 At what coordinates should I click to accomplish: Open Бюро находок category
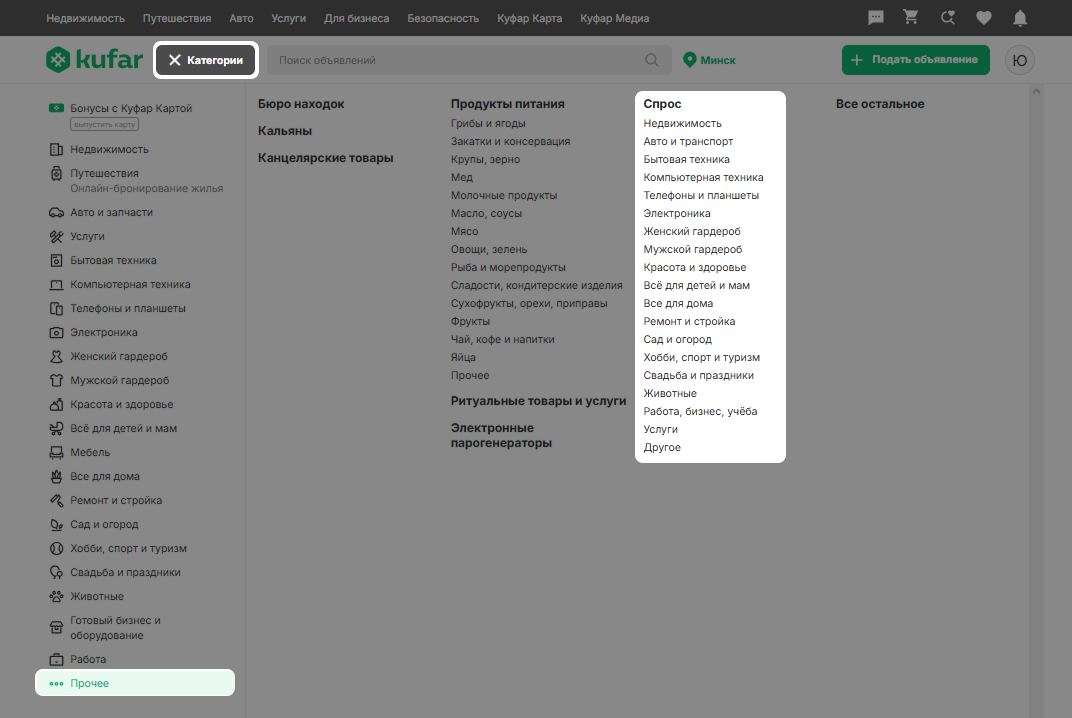pyautogui.click(x=301, y=104)
